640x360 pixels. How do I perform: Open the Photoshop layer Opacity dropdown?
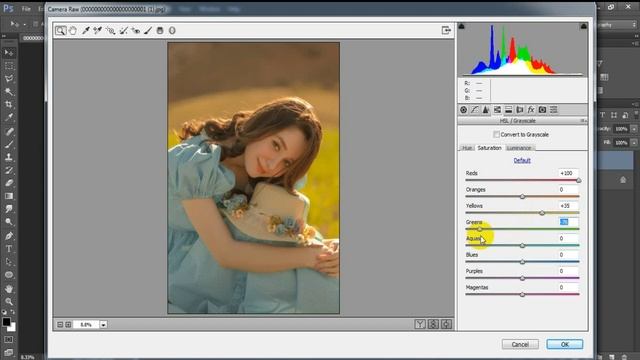coord(634,129)
